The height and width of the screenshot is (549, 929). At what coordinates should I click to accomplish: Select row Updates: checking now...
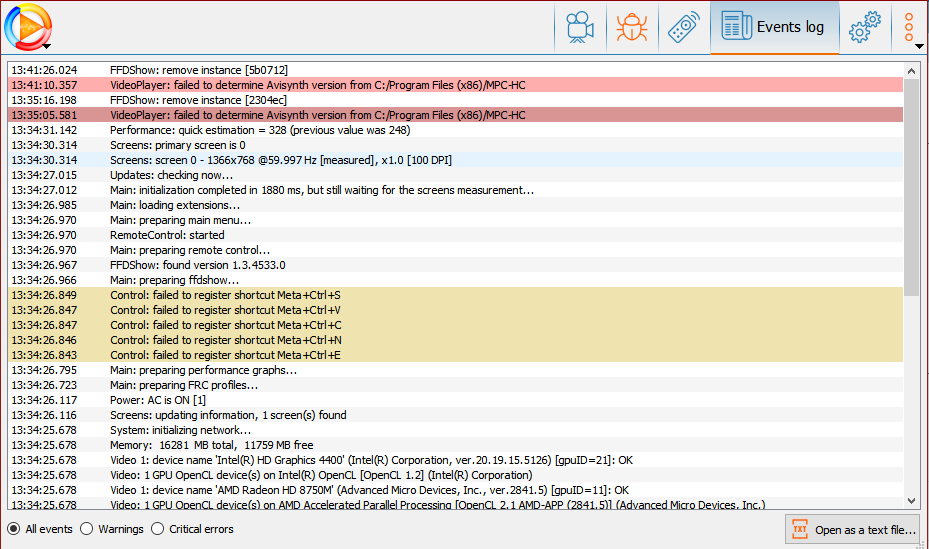pyautogui.click(x=456, y=175)
